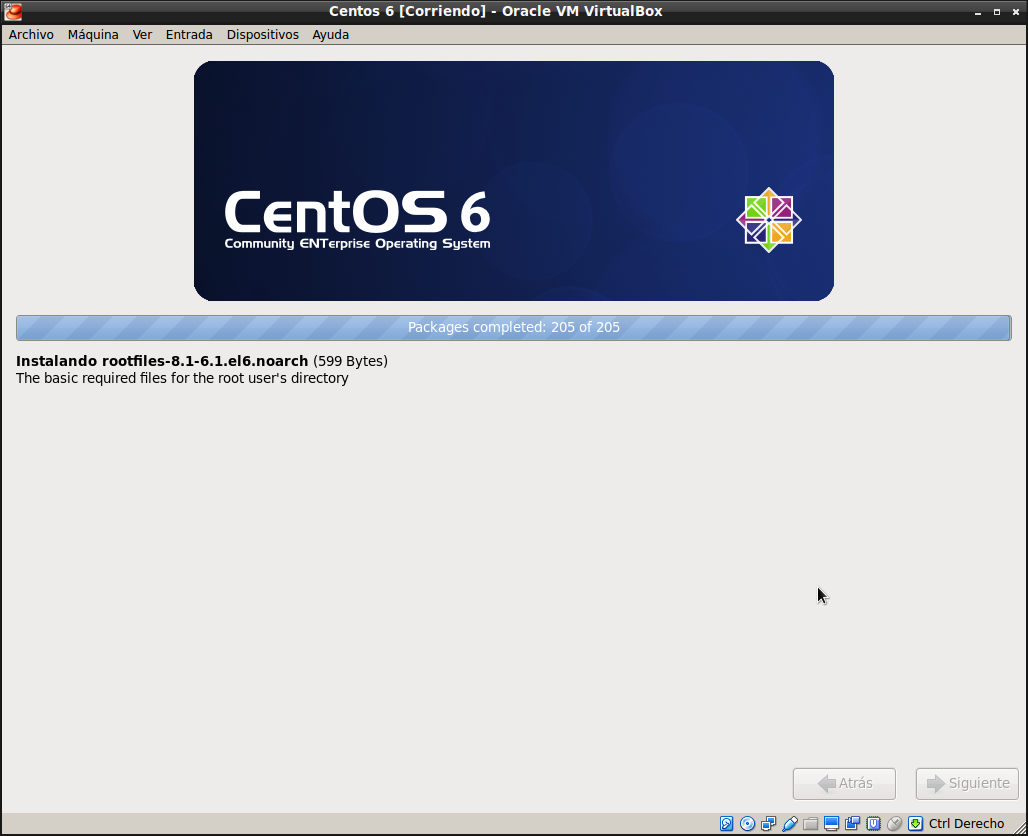Open the Máquina menu
Screen dimensions: 1028x836
tap(93, 34)
